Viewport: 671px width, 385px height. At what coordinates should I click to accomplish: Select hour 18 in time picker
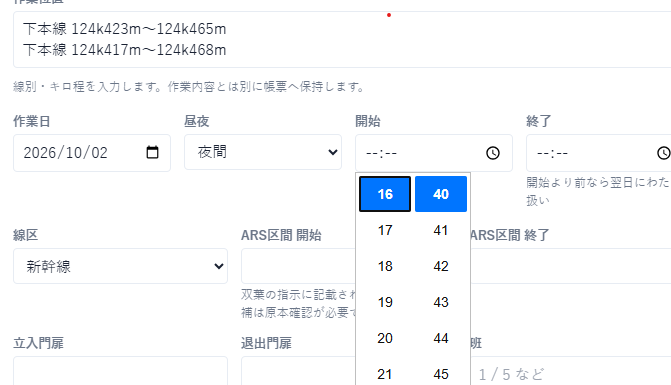385,266
